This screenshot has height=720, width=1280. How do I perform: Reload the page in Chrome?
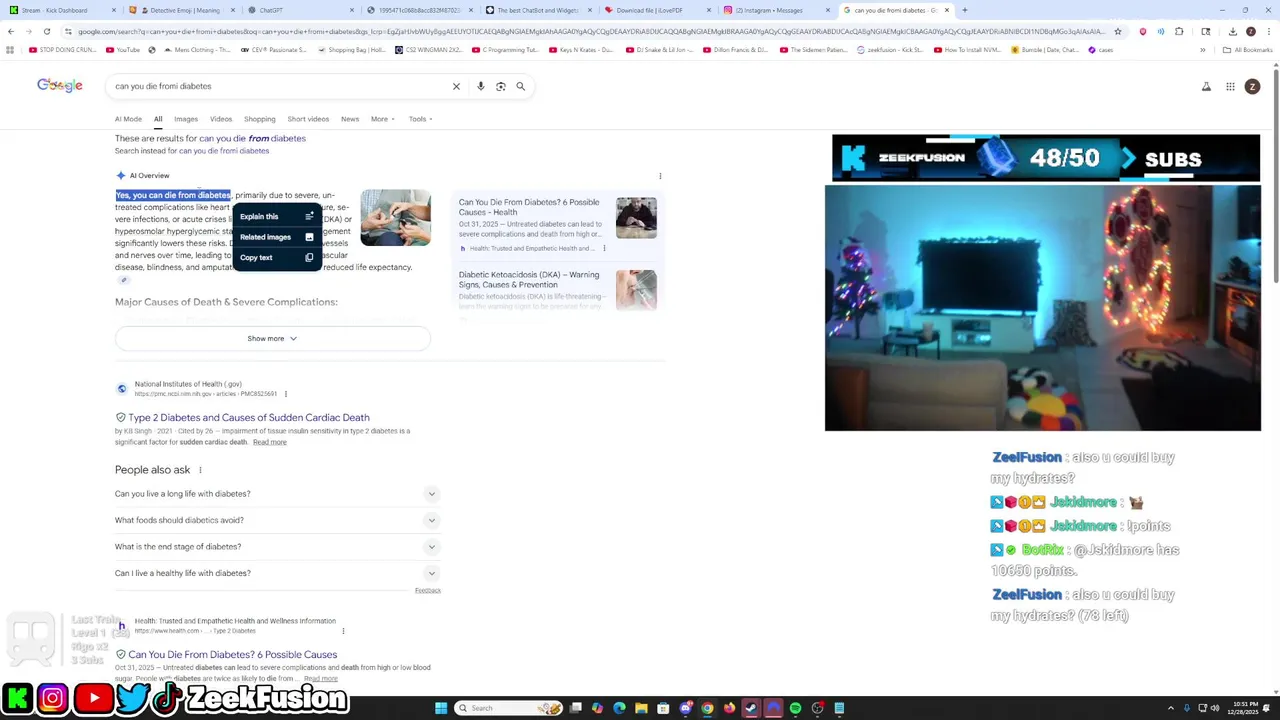coord(46,31)
